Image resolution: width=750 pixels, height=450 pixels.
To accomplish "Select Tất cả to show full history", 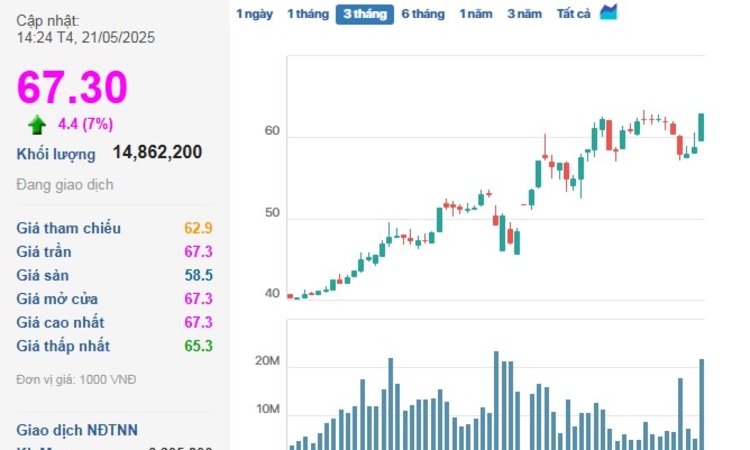I will [x=573, y=14].
